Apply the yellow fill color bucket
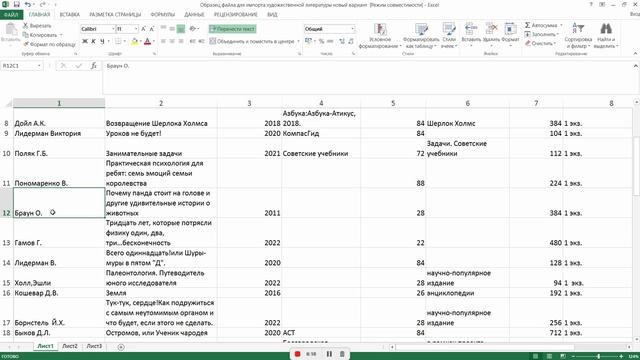This screenshot has height=360, width=640. (x=134, y=41)
